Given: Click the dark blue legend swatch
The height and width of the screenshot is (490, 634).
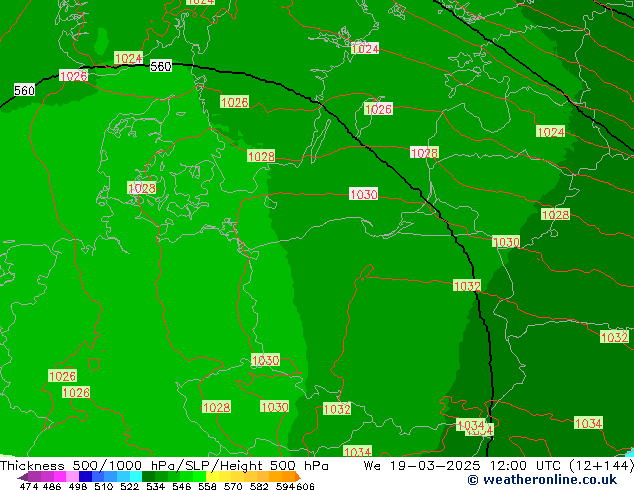Looking at the screenshot, I should pos(85,476).
